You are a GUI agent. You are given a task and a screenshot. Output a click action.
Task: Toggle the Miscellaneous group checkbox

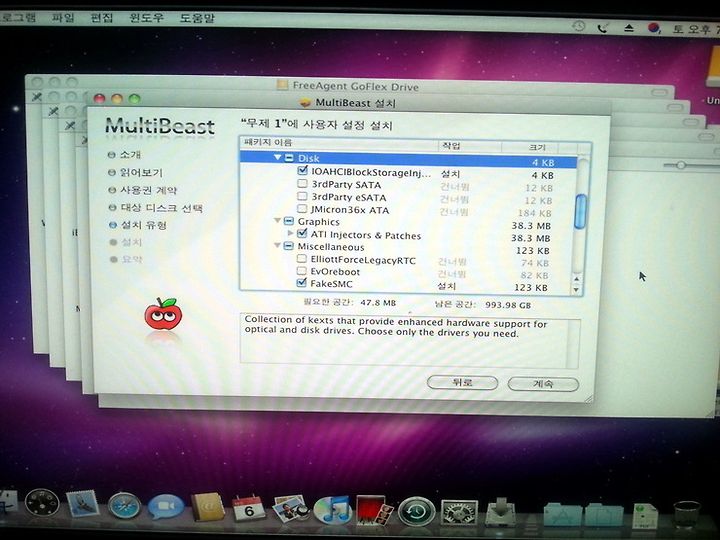pos(288,247)
